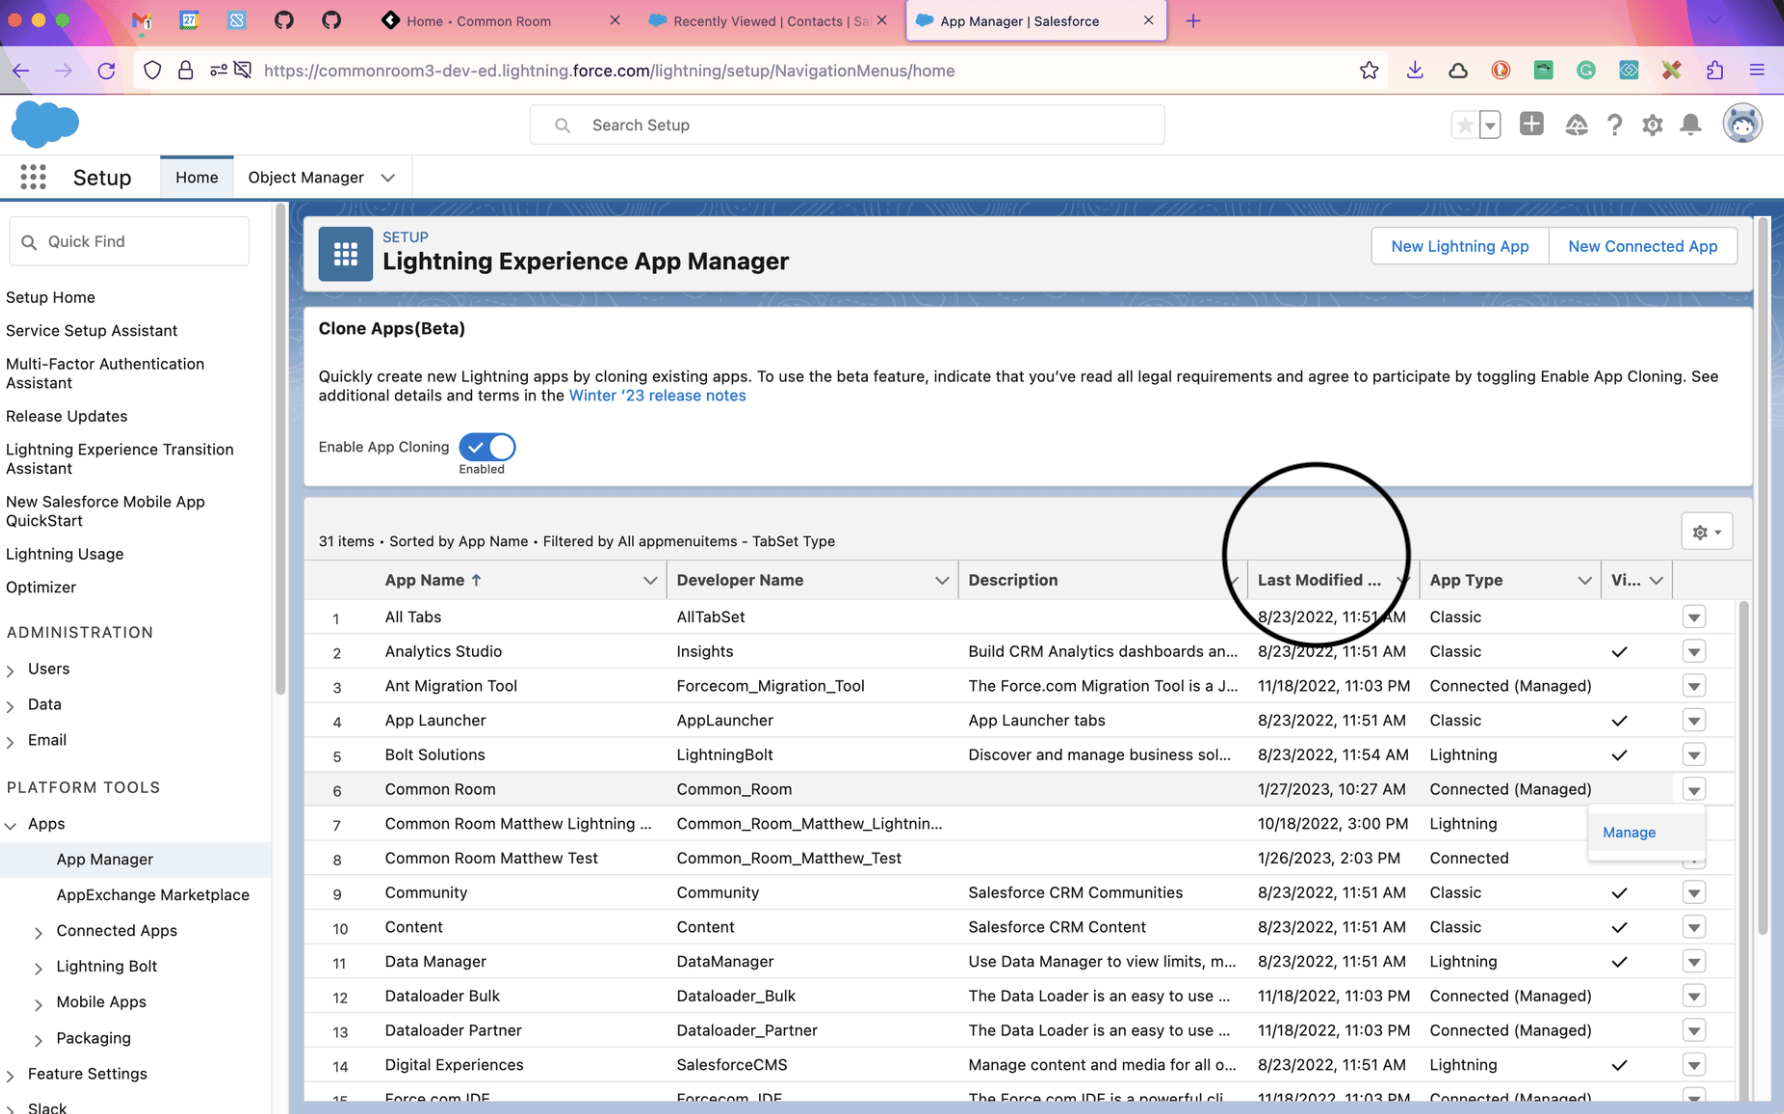Go back in browser history
The width and height of the screenshot is (1784, 1114).
point(21,70)
